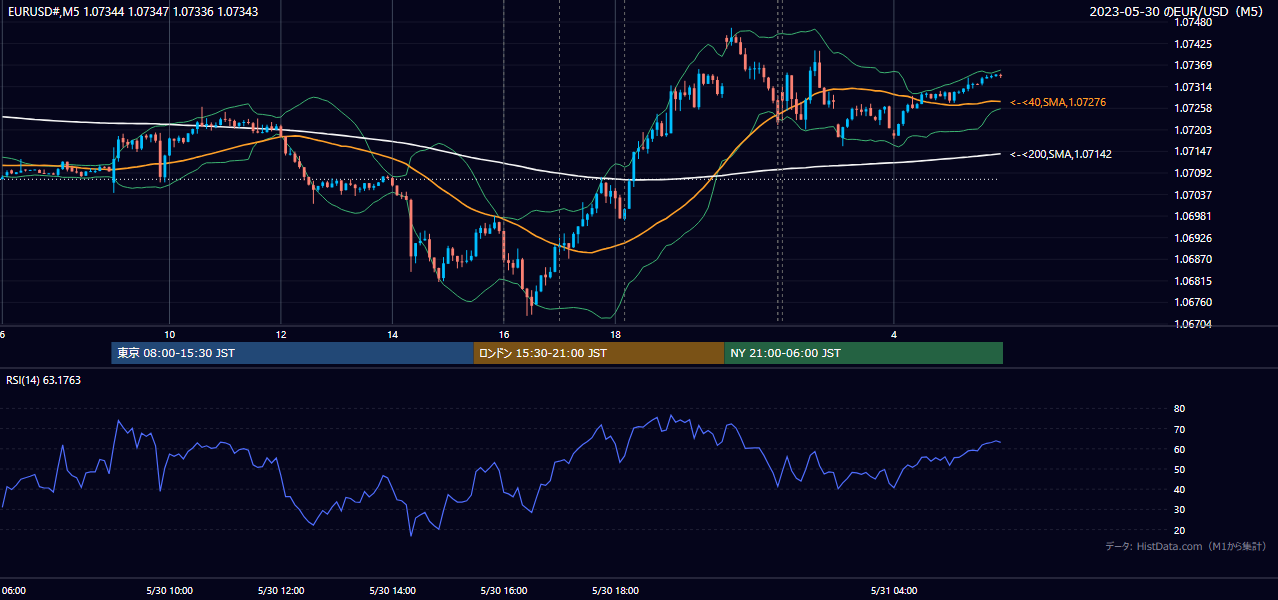Click the 200 SMA 1.07142 label

[1061, 154]
